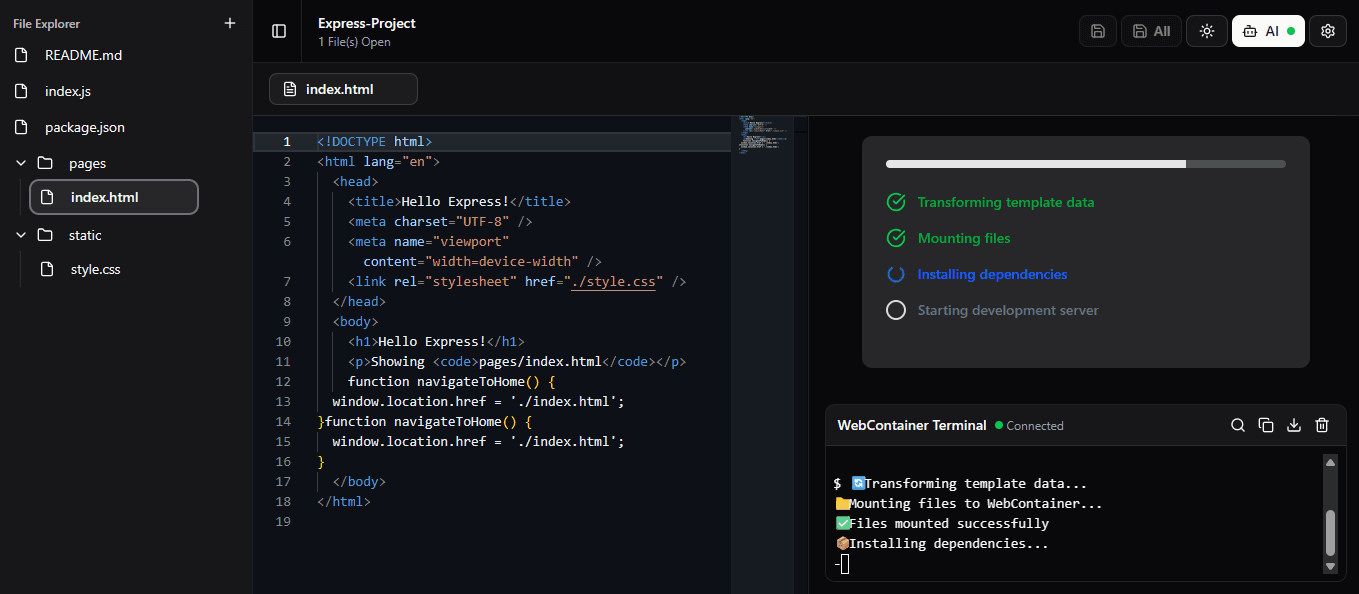Save the current index.html file
Screen dimensions: 1359x594
pyautogui.click(x=1097, y=31)
